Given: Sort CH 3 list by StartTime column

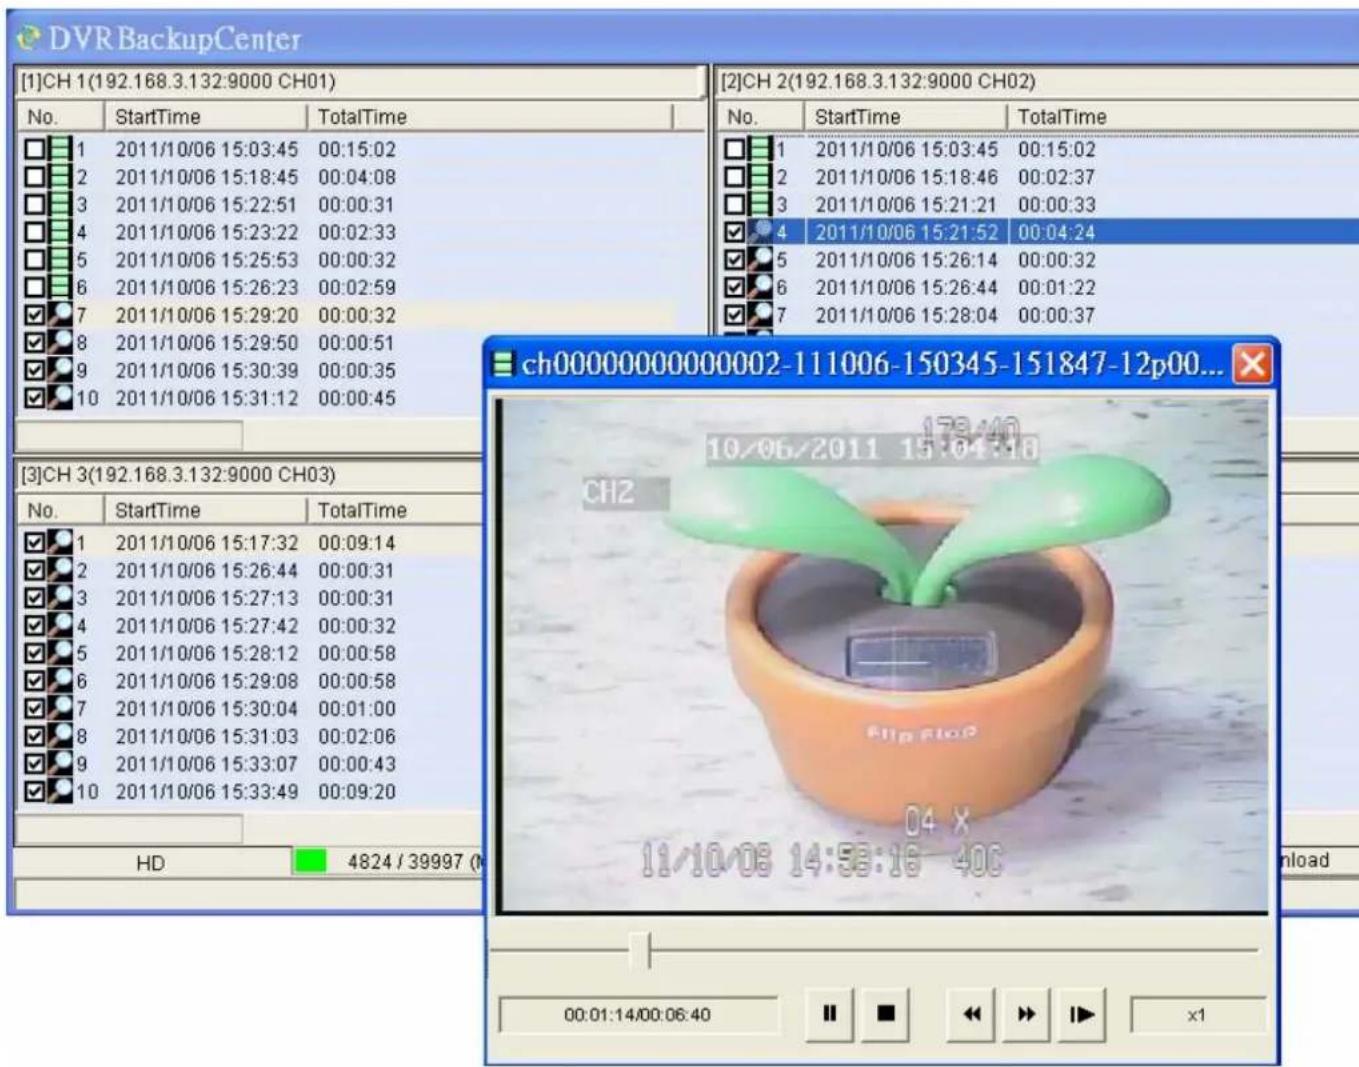Looking at the screenshot, I should coord(205,510).
